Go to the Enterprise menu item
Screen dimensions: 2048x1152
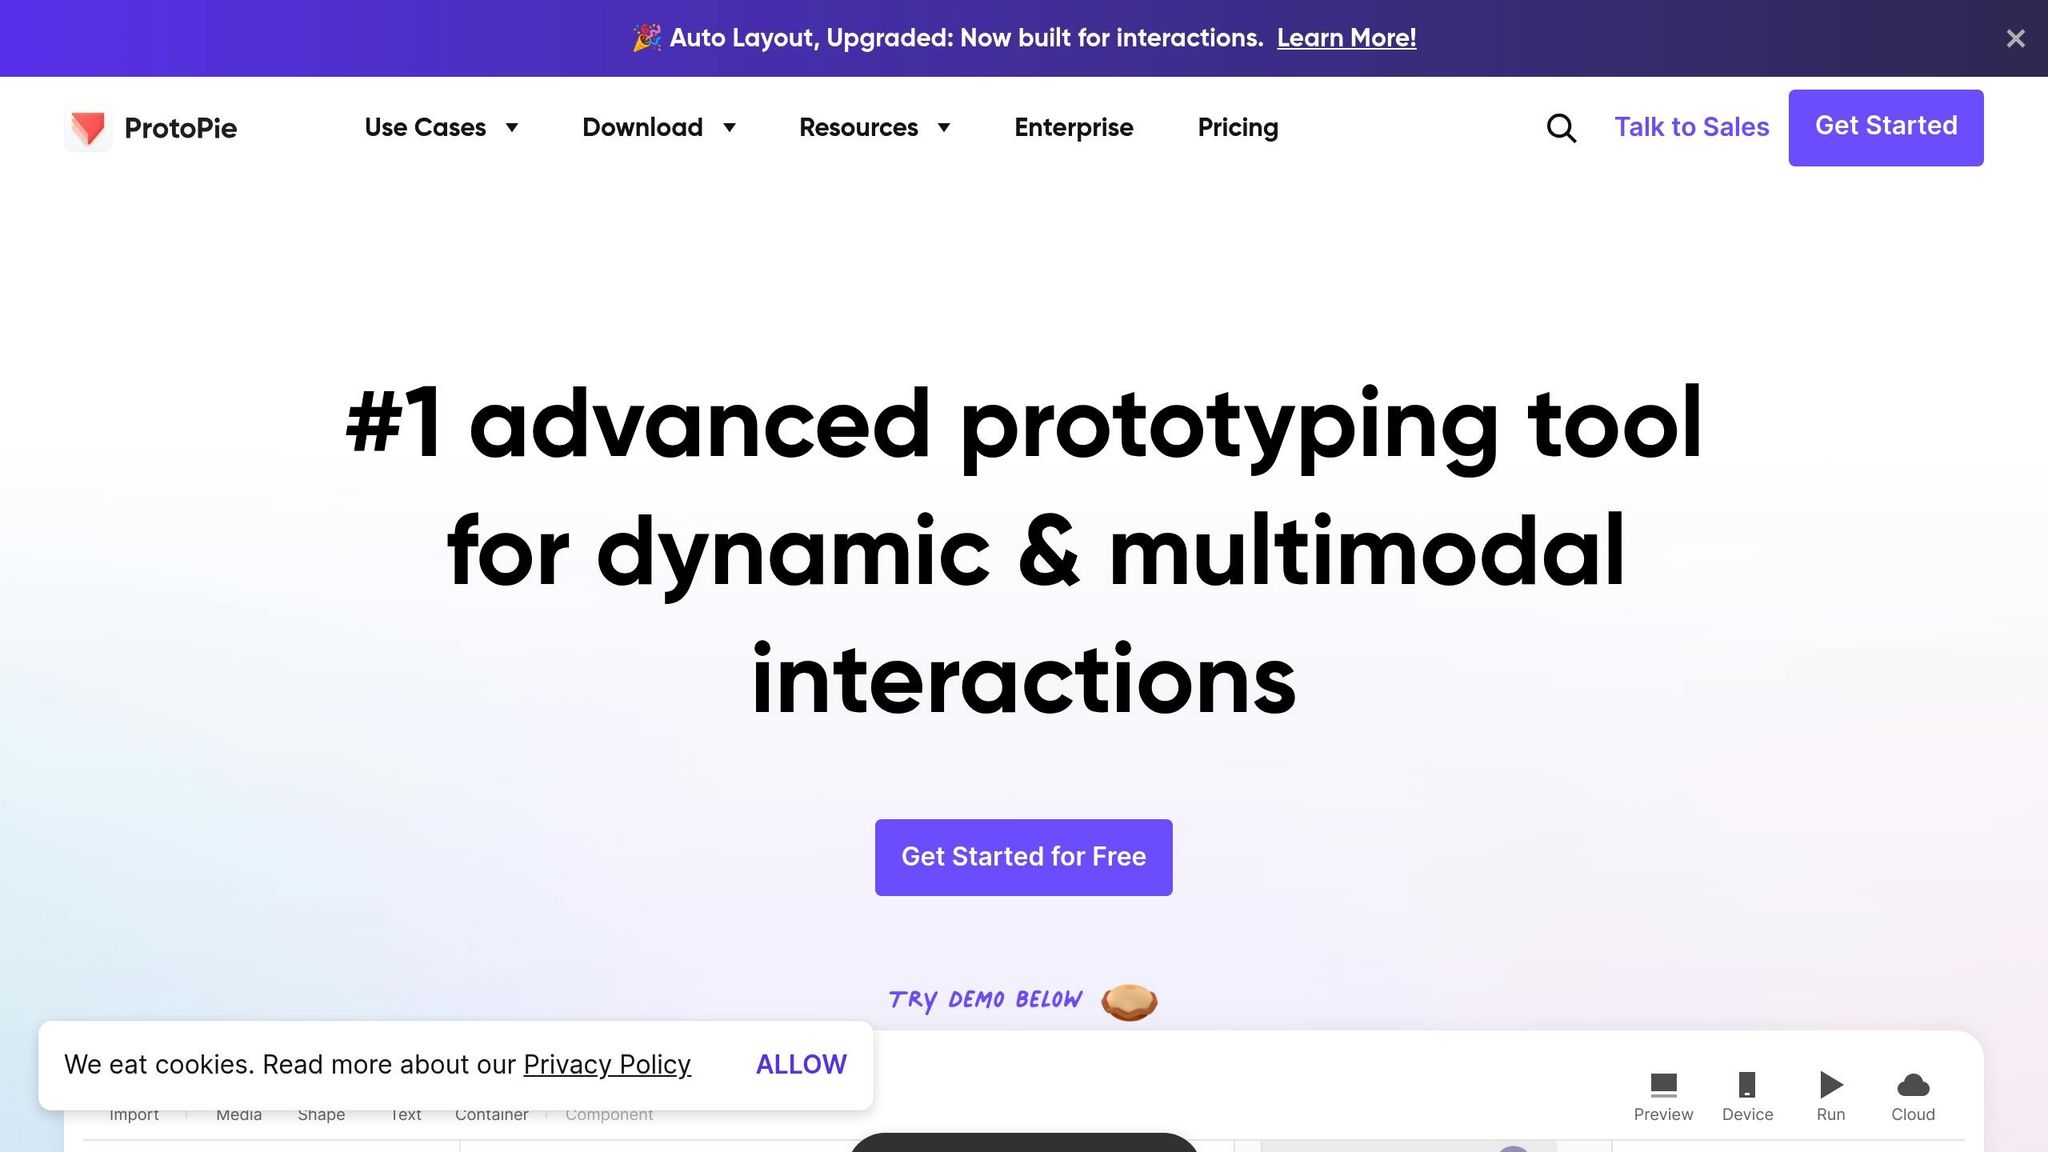1073,128
